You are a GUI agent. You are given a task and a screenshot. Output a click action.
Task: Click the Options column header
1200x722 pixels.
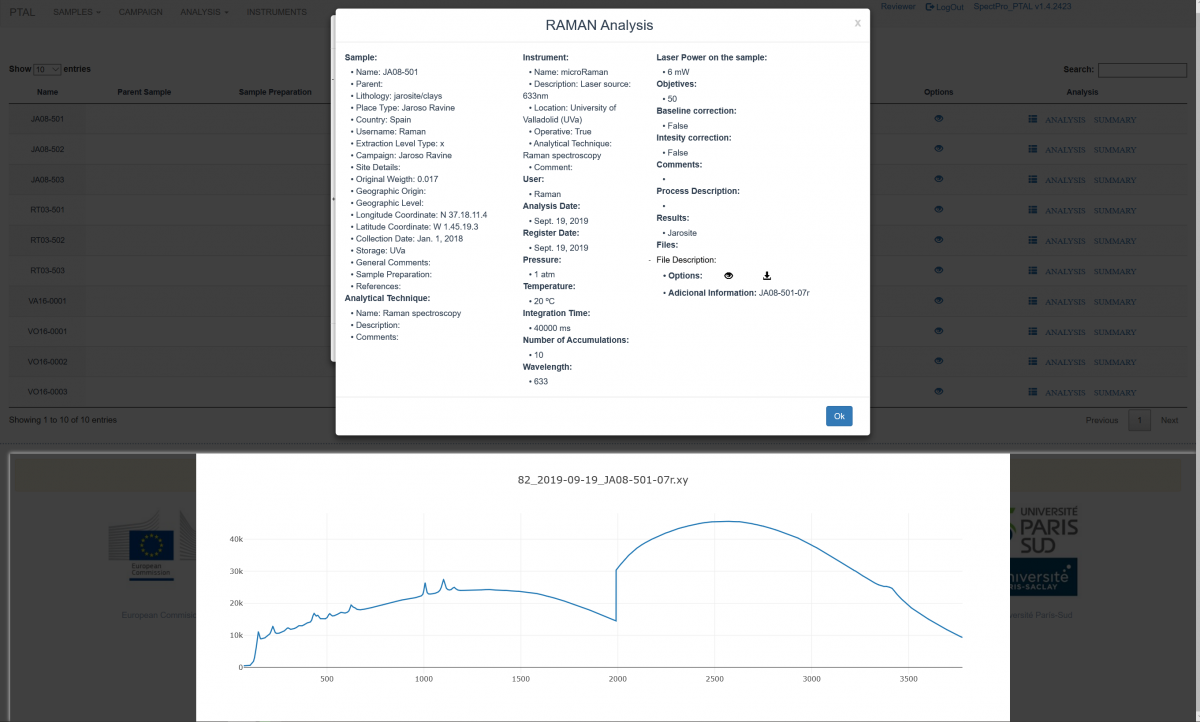pyautogui.click(x=939, y=92)
